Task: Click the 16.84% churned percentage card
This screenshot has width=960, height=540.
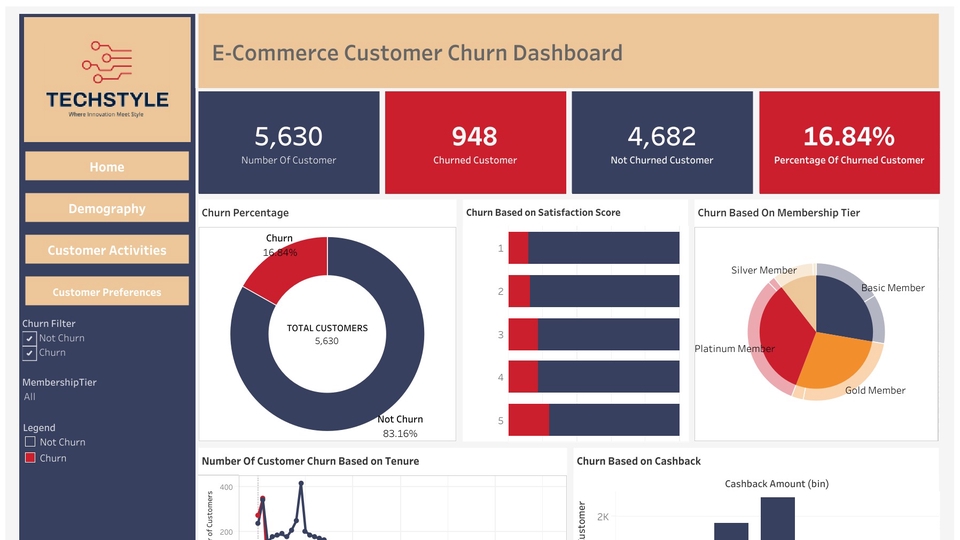Action: (849, 142)
